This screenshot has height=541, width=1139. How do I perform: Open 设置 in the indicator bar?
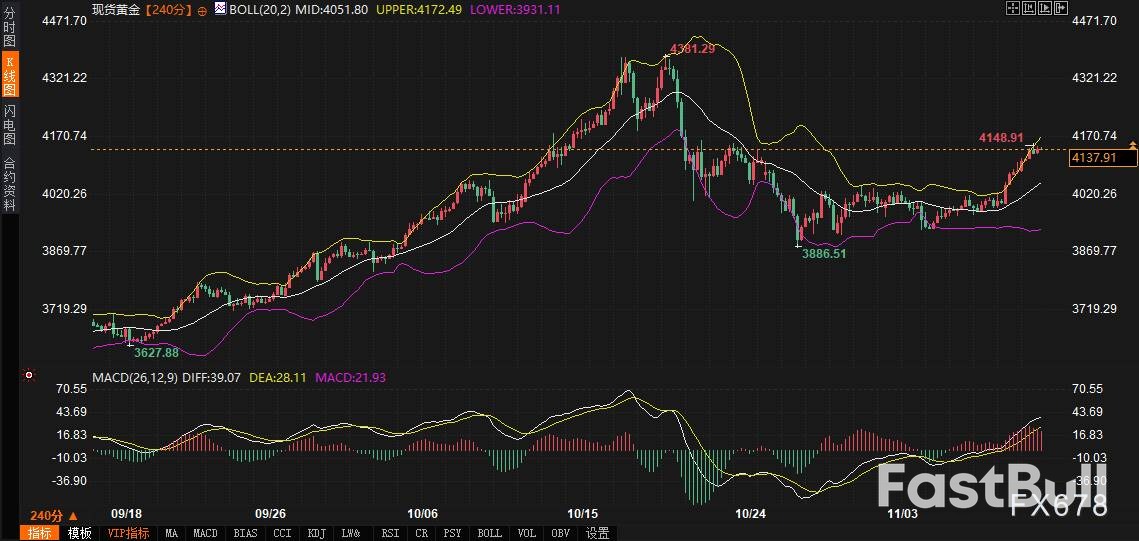[x=597, y=533]
